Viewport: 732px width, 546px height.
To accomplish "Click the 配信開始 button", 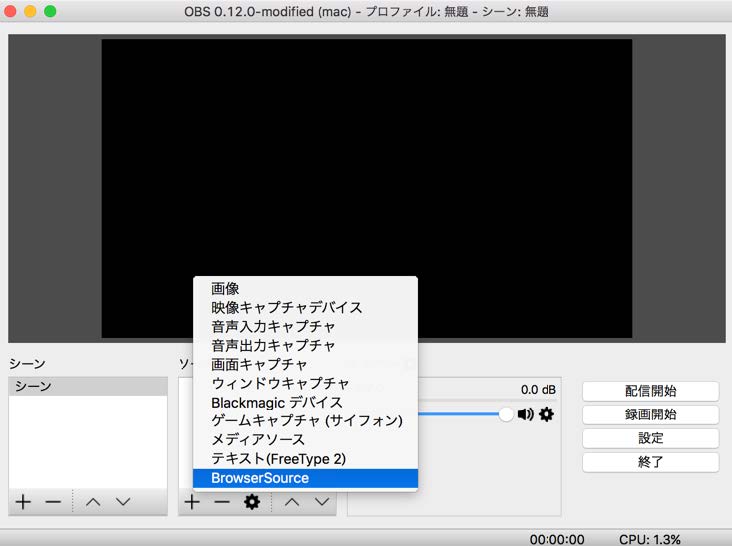I will pyautogui.click(x=650, y=391).
